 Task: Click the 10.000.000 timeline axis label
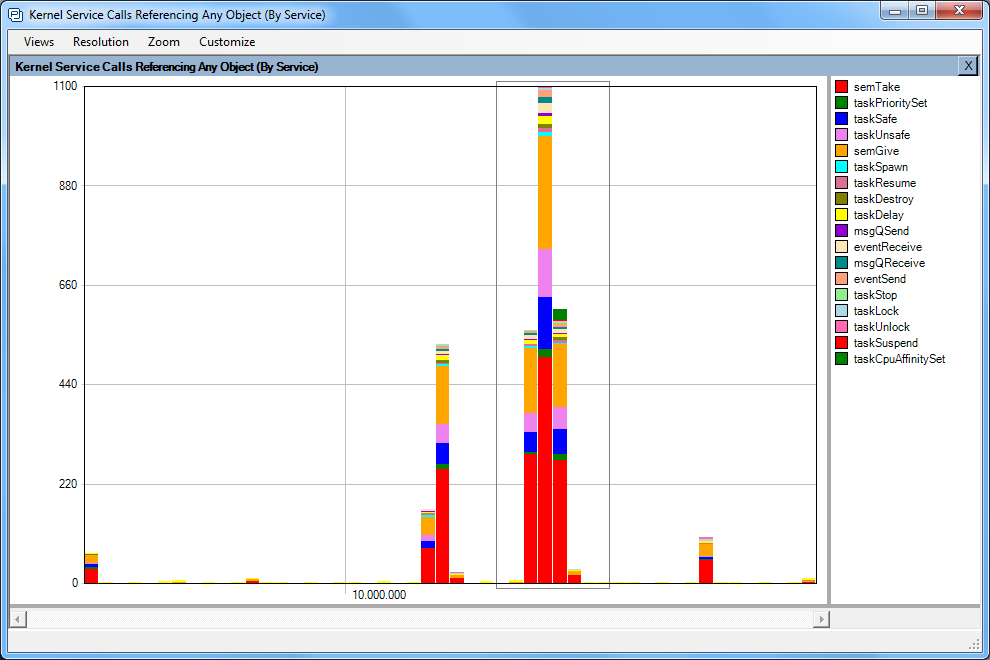point(379,595)
